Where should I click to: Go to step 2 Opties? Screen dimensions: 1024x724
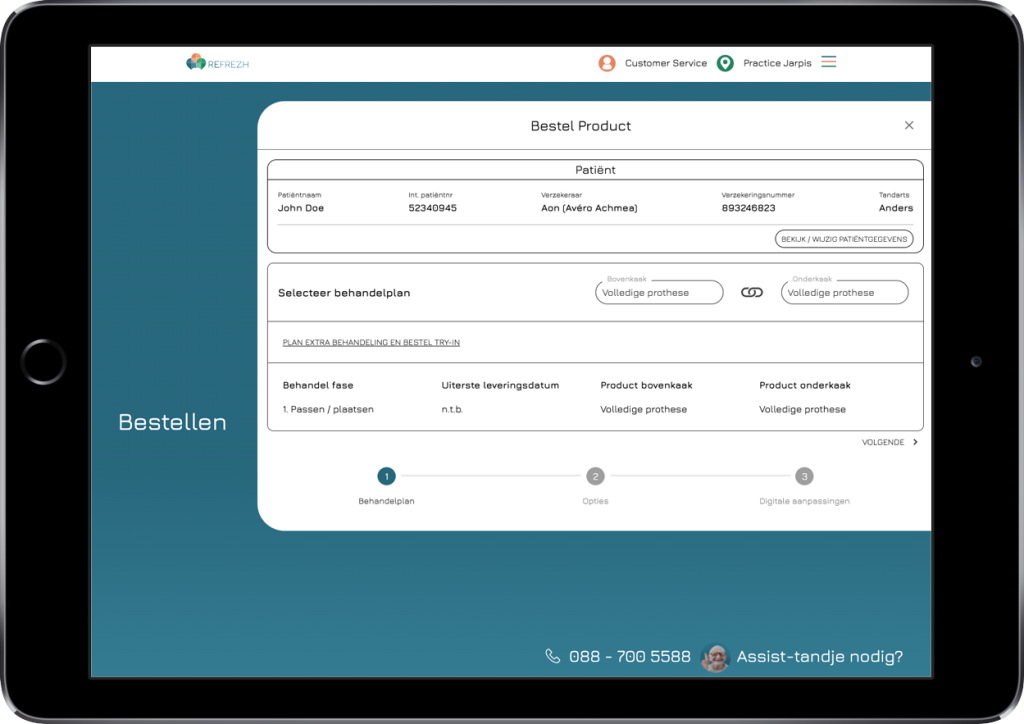(595, 477)
